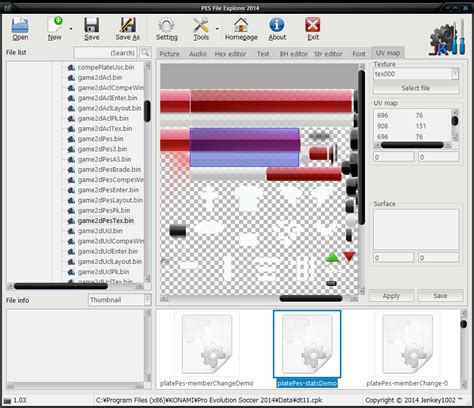Click the Save button in UV map panel

tap(440, 296)
